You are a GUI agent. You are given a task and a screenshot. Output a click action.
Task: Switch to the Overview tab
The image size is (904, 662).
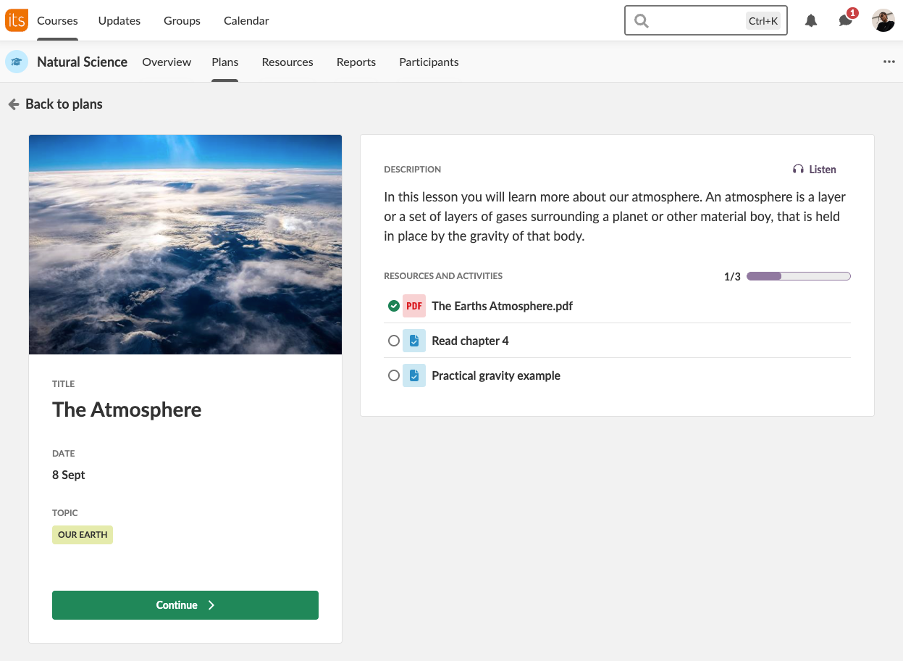coord(167,62)
